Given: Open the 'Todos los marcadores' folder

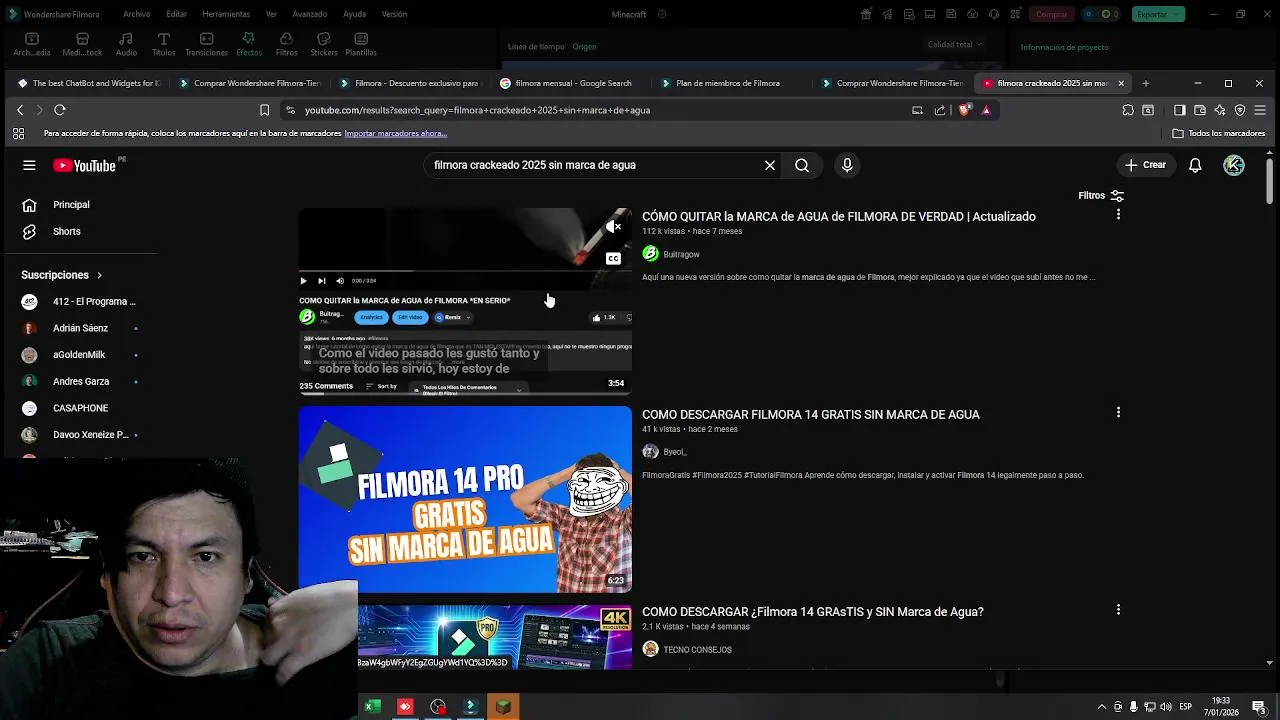Looking at the screenshot, I should pos(1219,133).
